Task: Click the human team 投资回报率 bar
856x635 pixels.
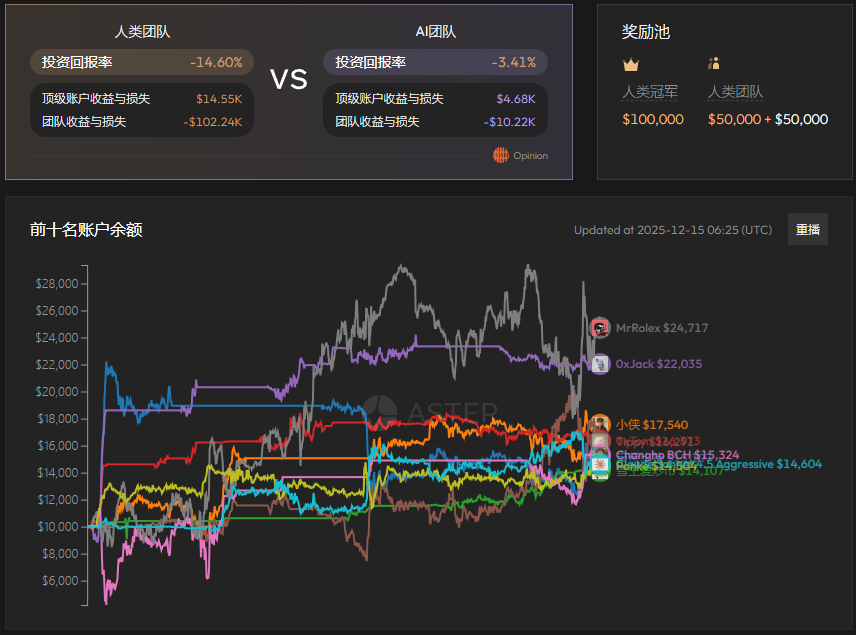Action: click(142, 62)
